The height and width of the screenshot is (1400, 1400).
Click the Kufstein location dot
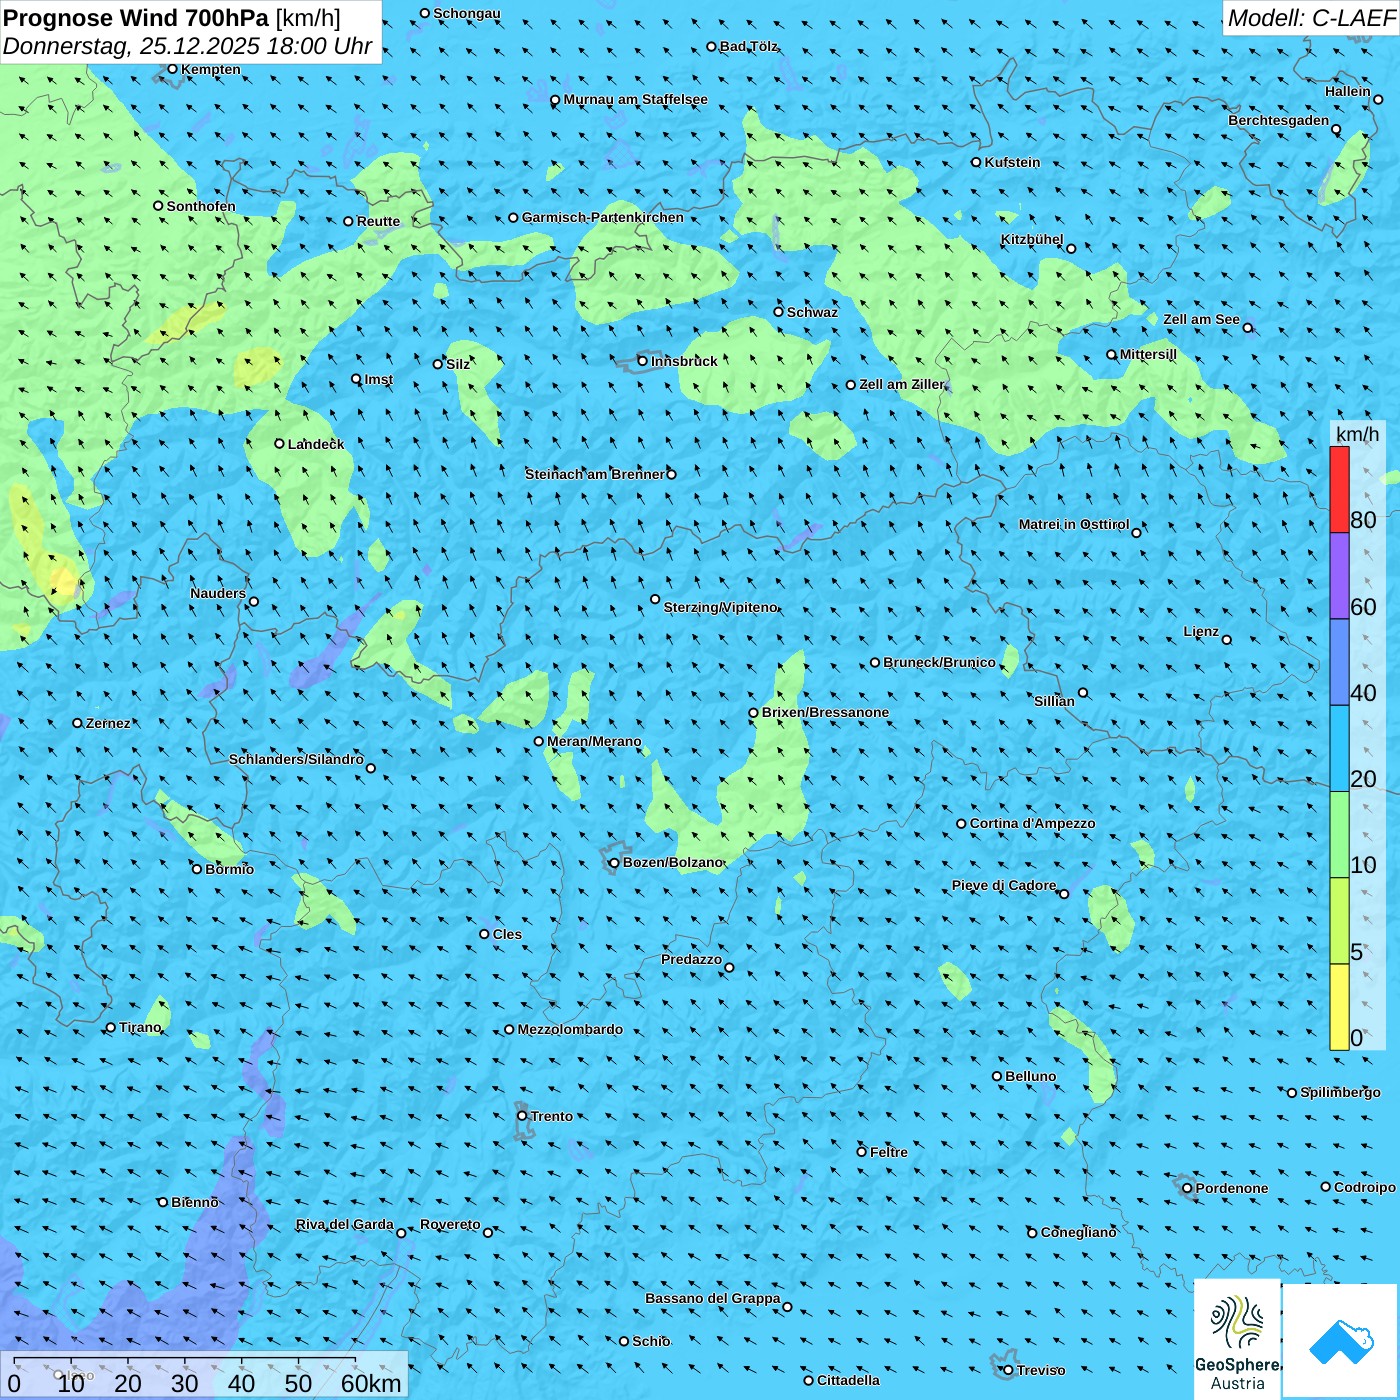tap(977, 162)
